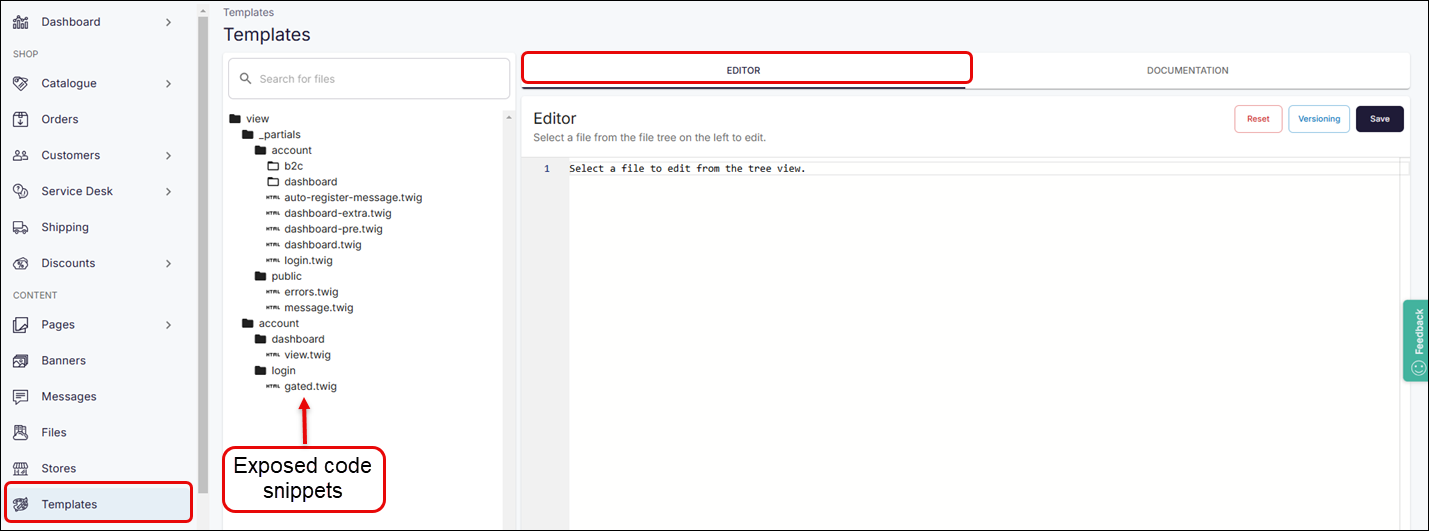
Task: Click HTML icon beside gated.twig
Action: [x=273, y=387]
